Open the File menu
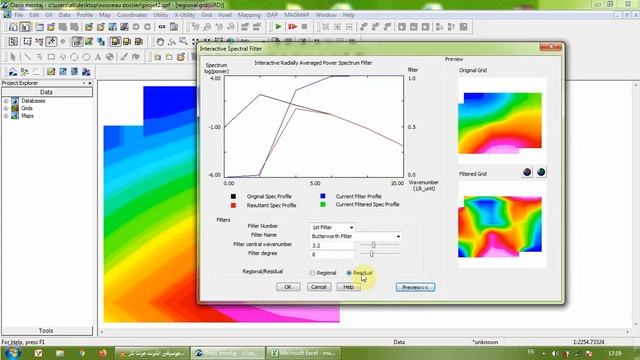The width and height of the screenshot is (640, 360). 19,15
